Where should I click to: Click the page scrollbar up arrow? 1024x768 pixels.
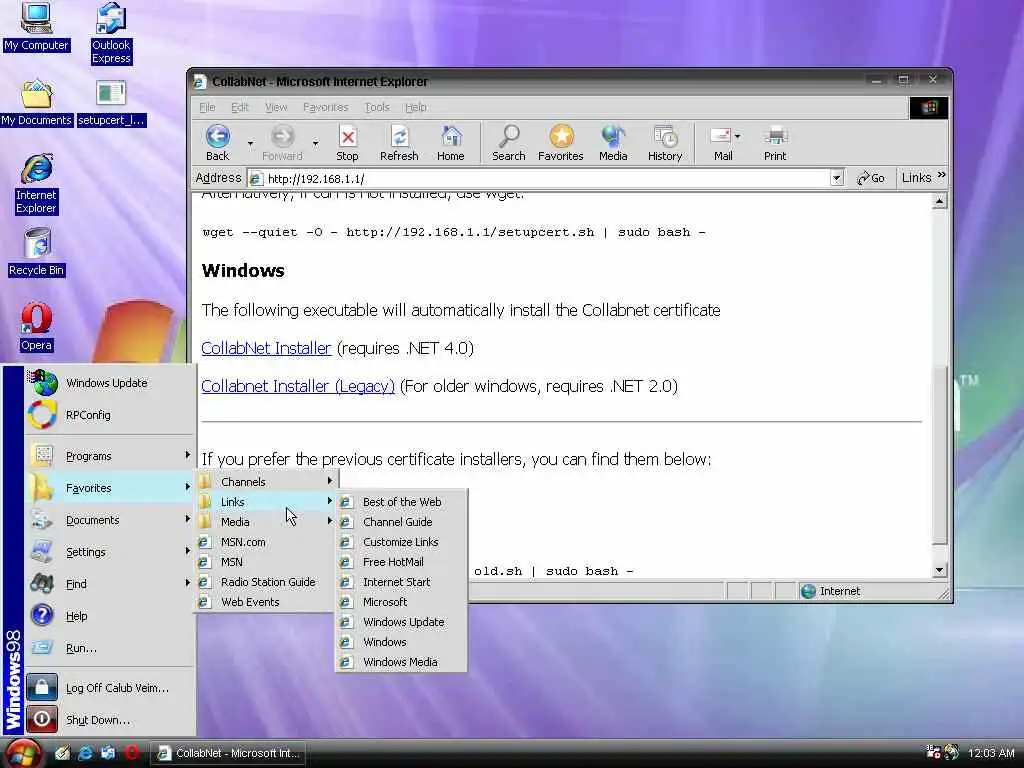click(x=939, y=200)
